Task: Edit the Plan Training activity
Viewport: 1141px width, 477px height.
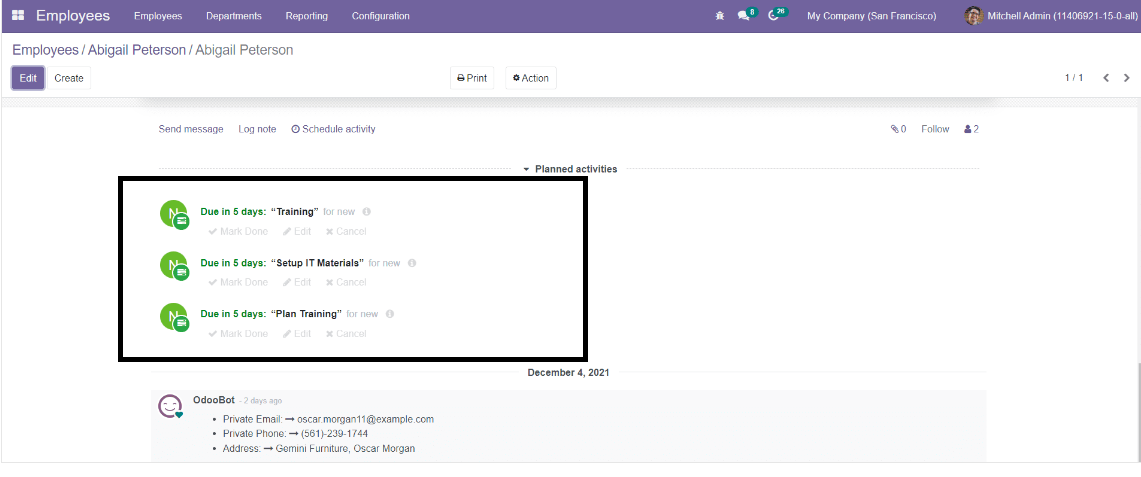Action: click(x=297, y=334)
